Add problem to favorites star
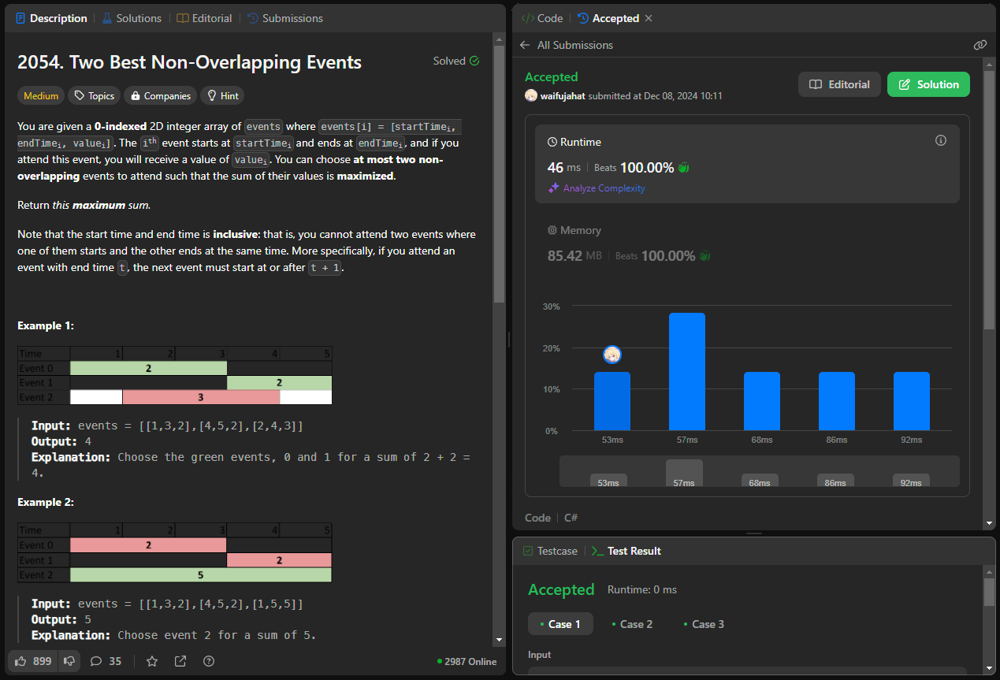Viewport: 1000px width, 680px height. click(x=152, y=662)
